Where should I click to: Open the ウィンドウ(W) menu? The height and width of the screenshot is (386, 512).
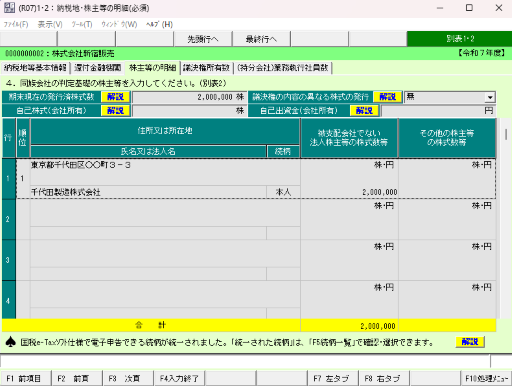[x=119, y=24]
